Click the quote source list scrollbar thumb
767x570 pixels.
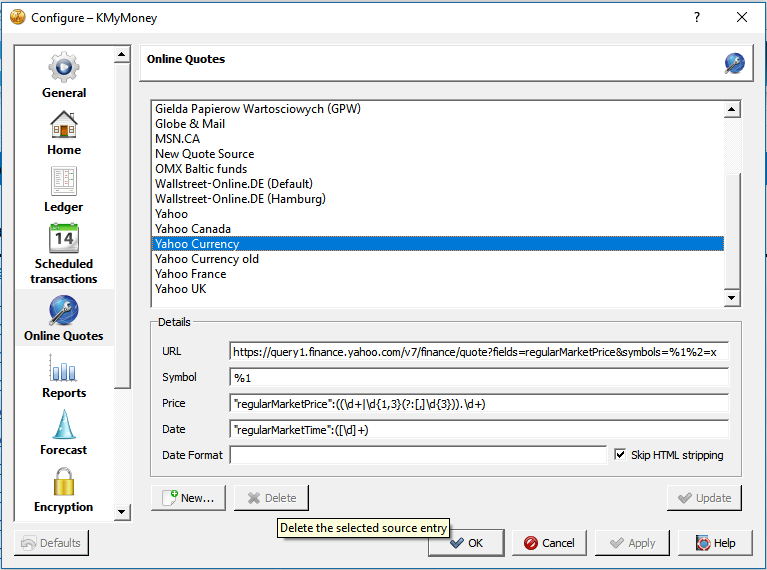click(732, 231)
